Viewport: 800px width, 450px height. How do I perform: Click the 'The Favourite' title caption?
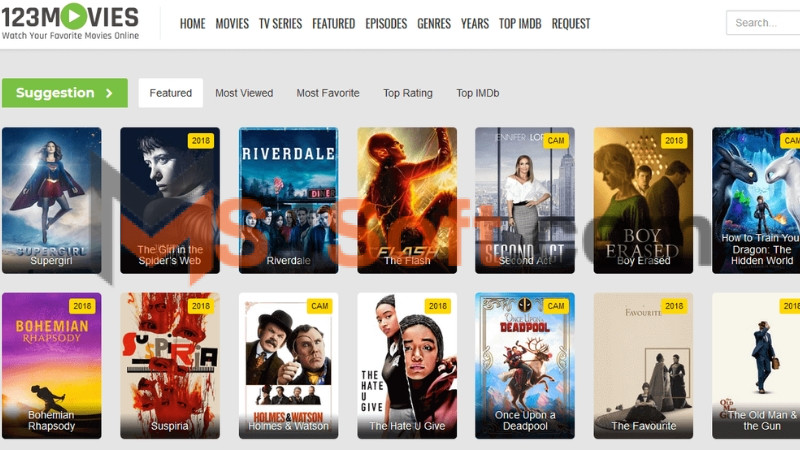pyautogui.click(x=643, y=426)
